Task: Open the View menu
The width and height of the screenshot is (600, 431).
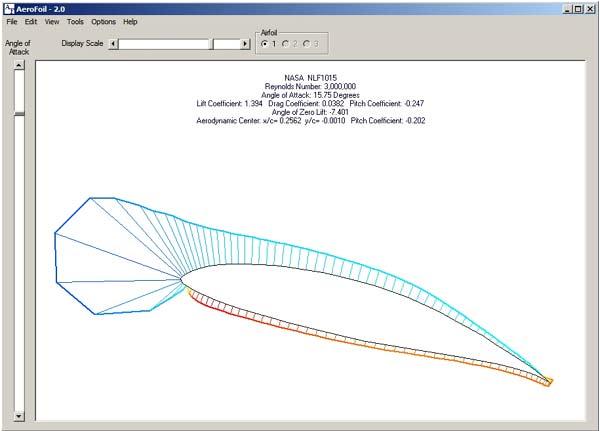Action: [x=52, y=22]
